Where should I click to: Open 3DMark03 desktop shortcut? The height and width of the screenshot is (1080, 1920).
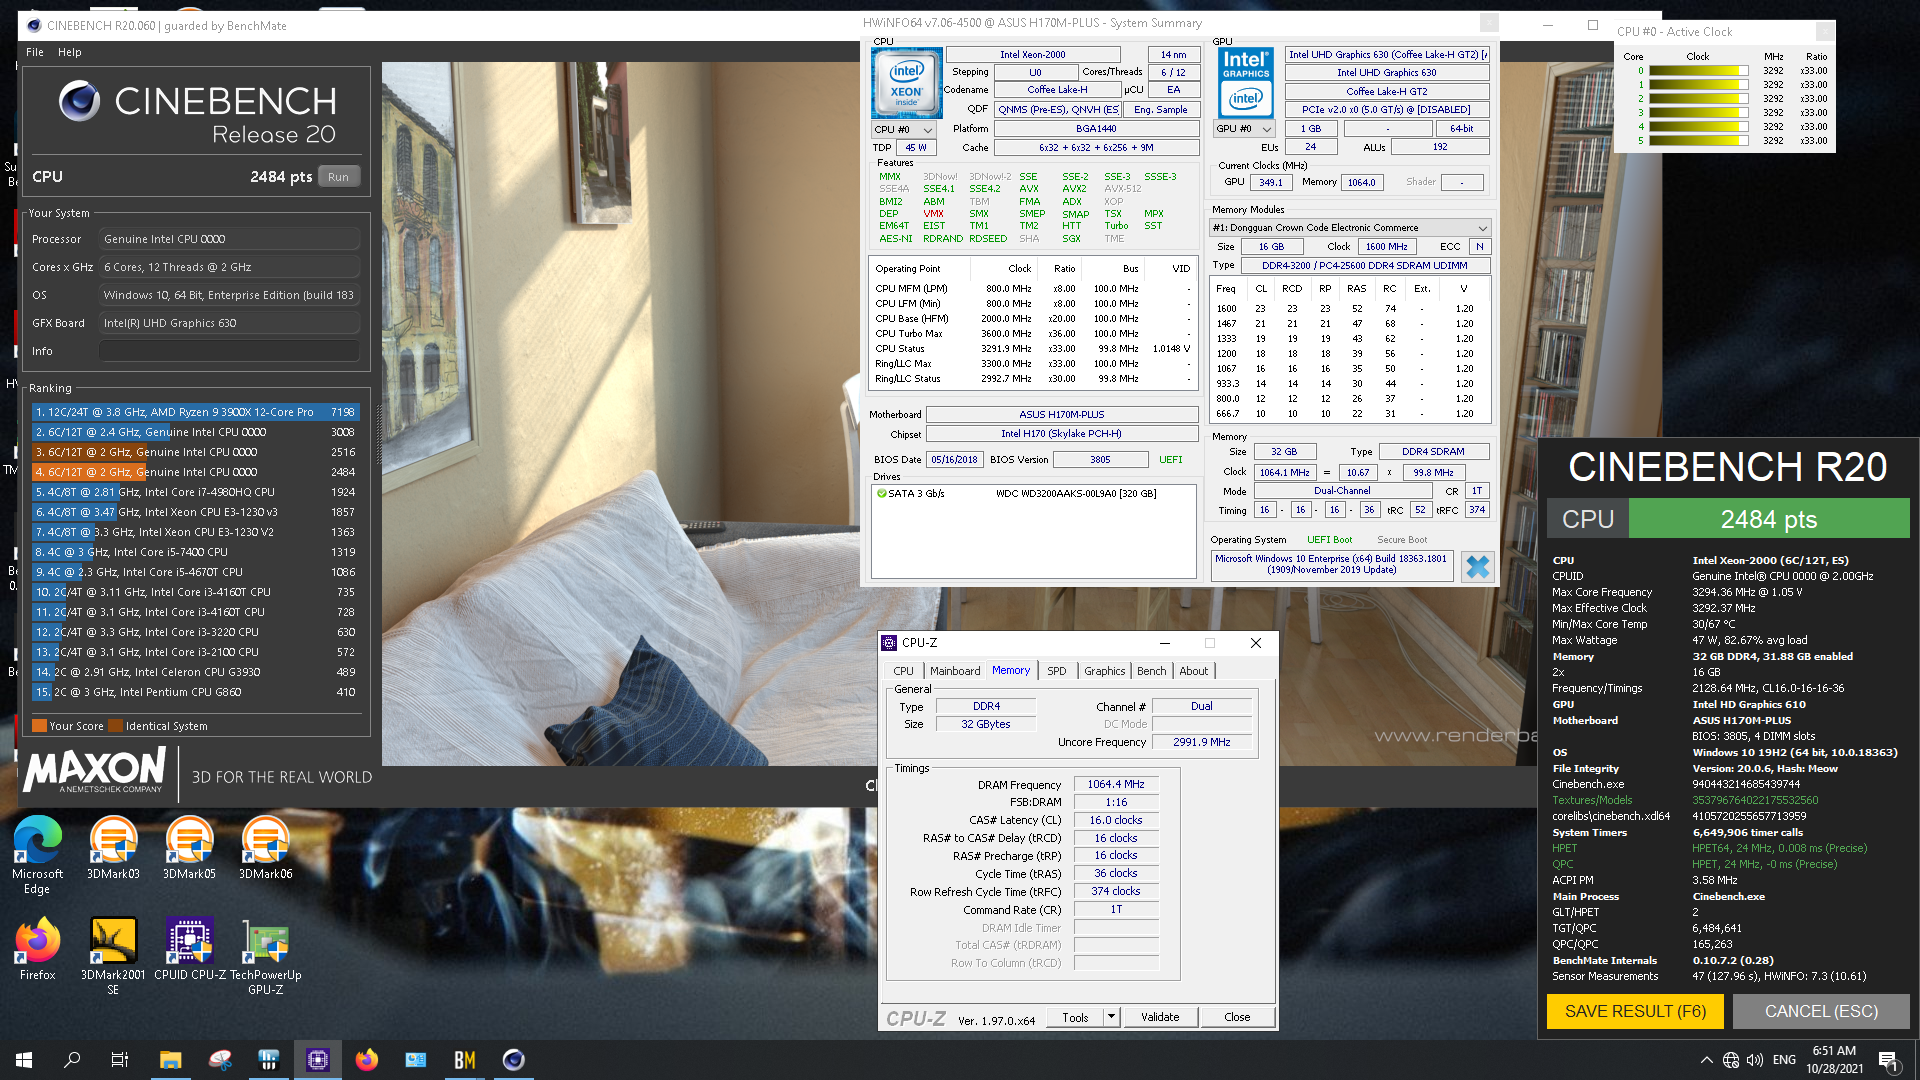point(113,841)
